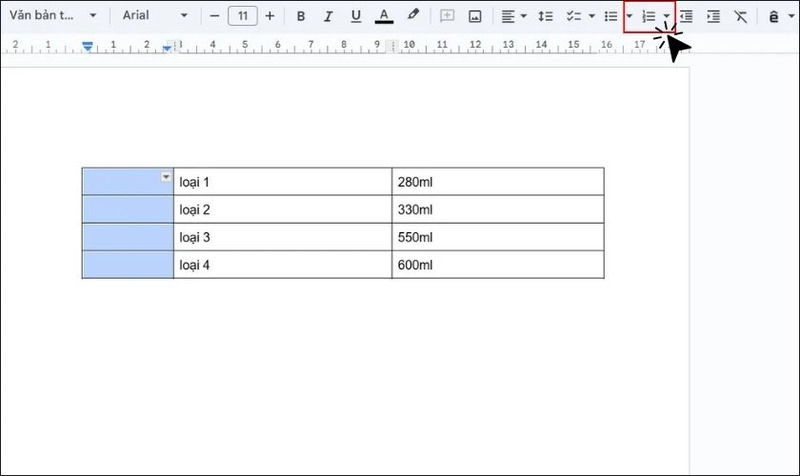
Task: Open the text color picker
Action: tap(384, 17)
